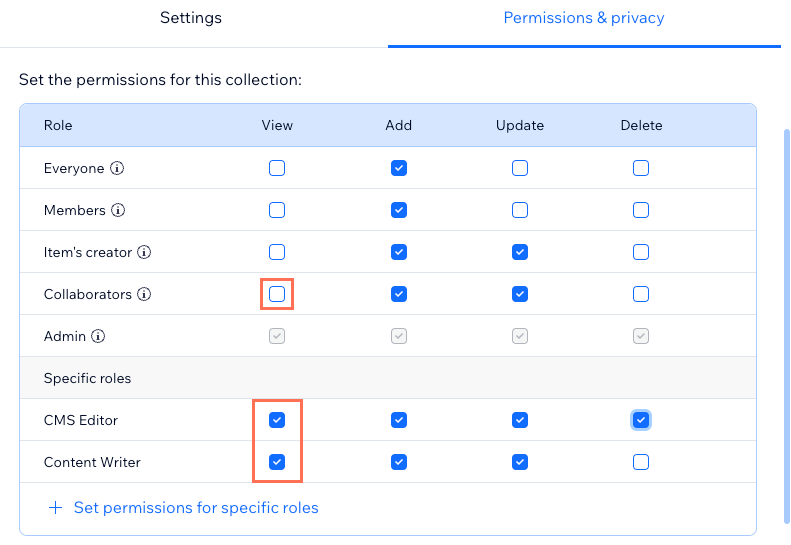
Task: Enable Update permission for Members
Action: coord(520,210)
